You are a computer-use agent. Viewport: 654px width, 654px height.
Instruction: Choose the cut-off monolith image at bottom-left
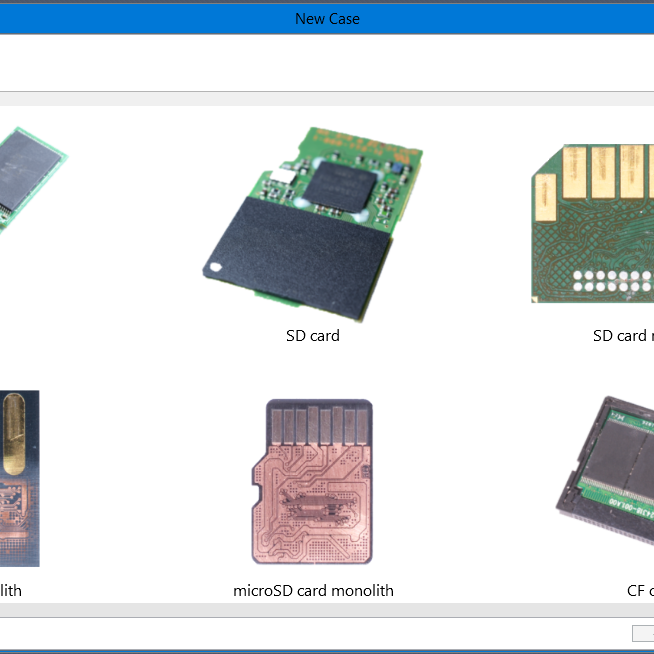point(20,479)
